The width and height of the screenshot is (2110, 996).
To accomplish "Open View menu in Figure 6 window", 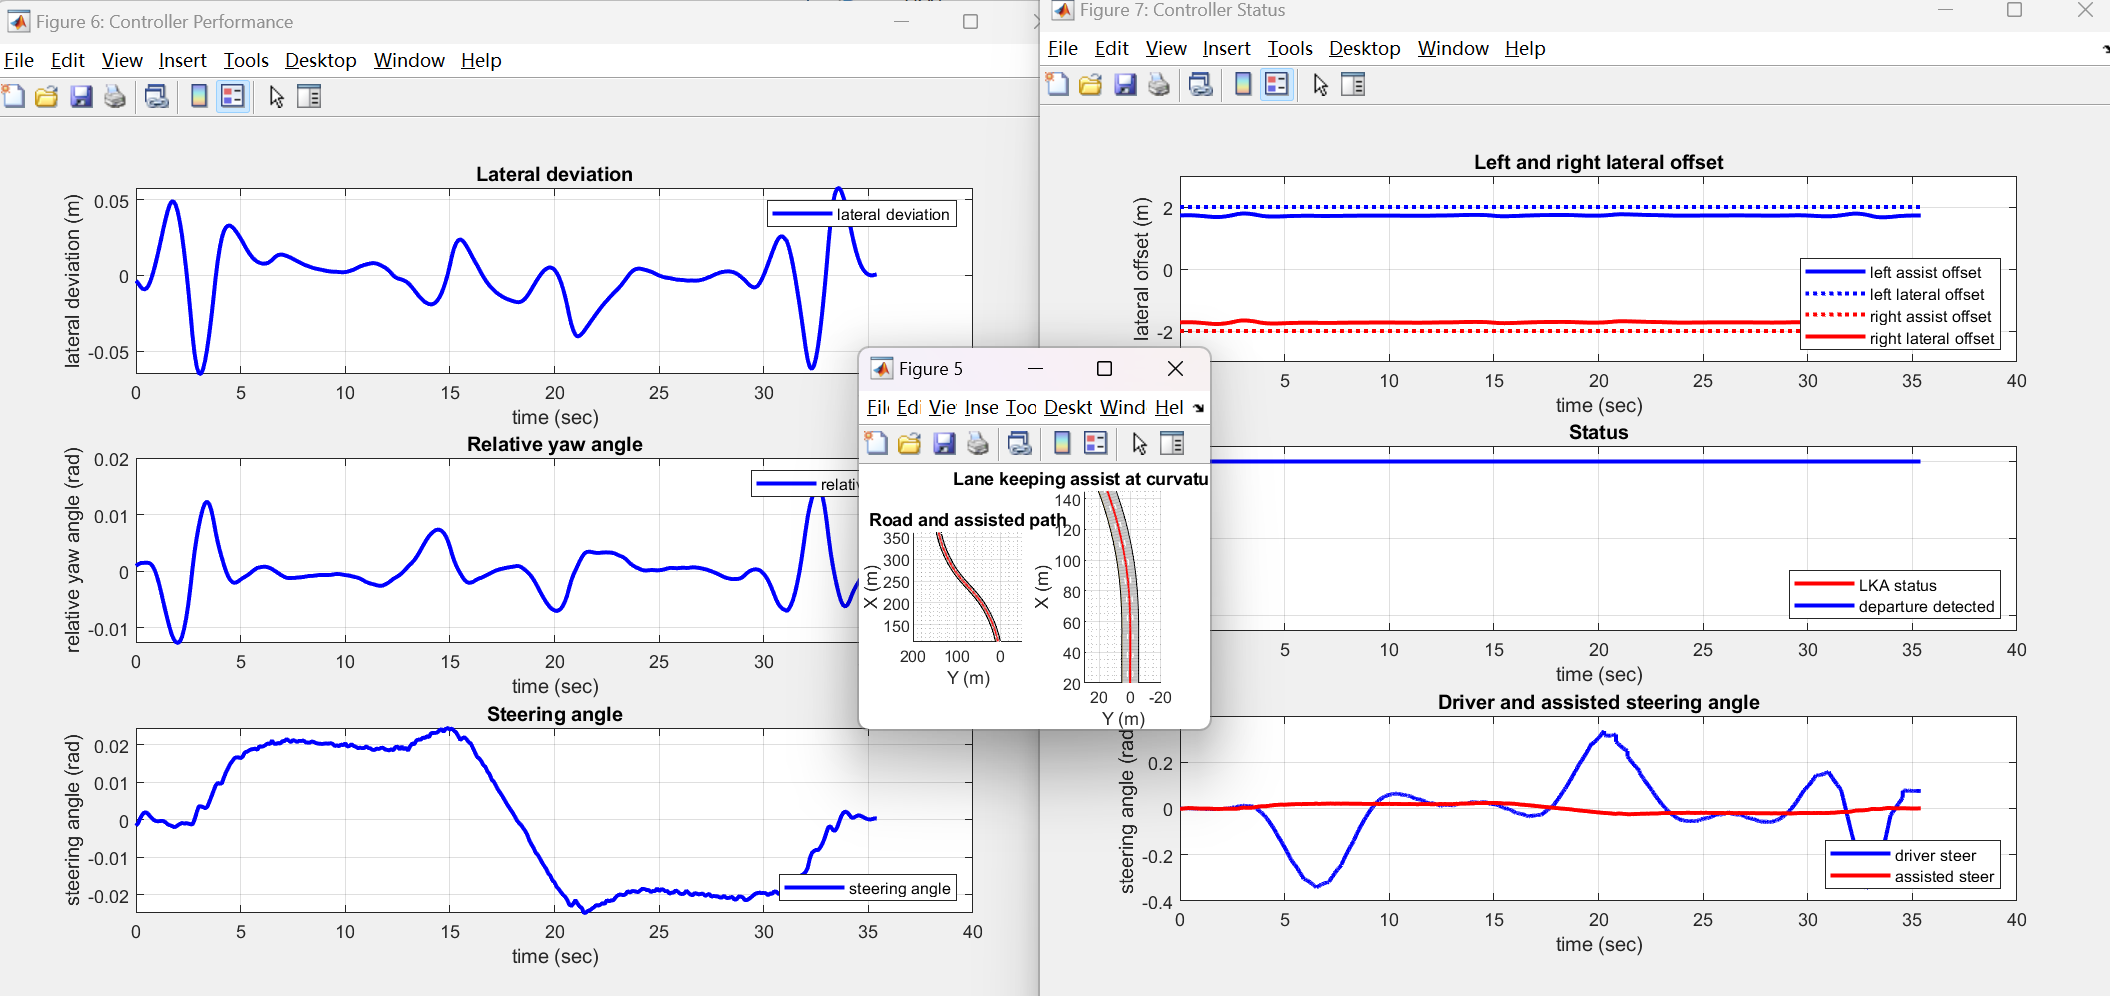I will (122, 60).
